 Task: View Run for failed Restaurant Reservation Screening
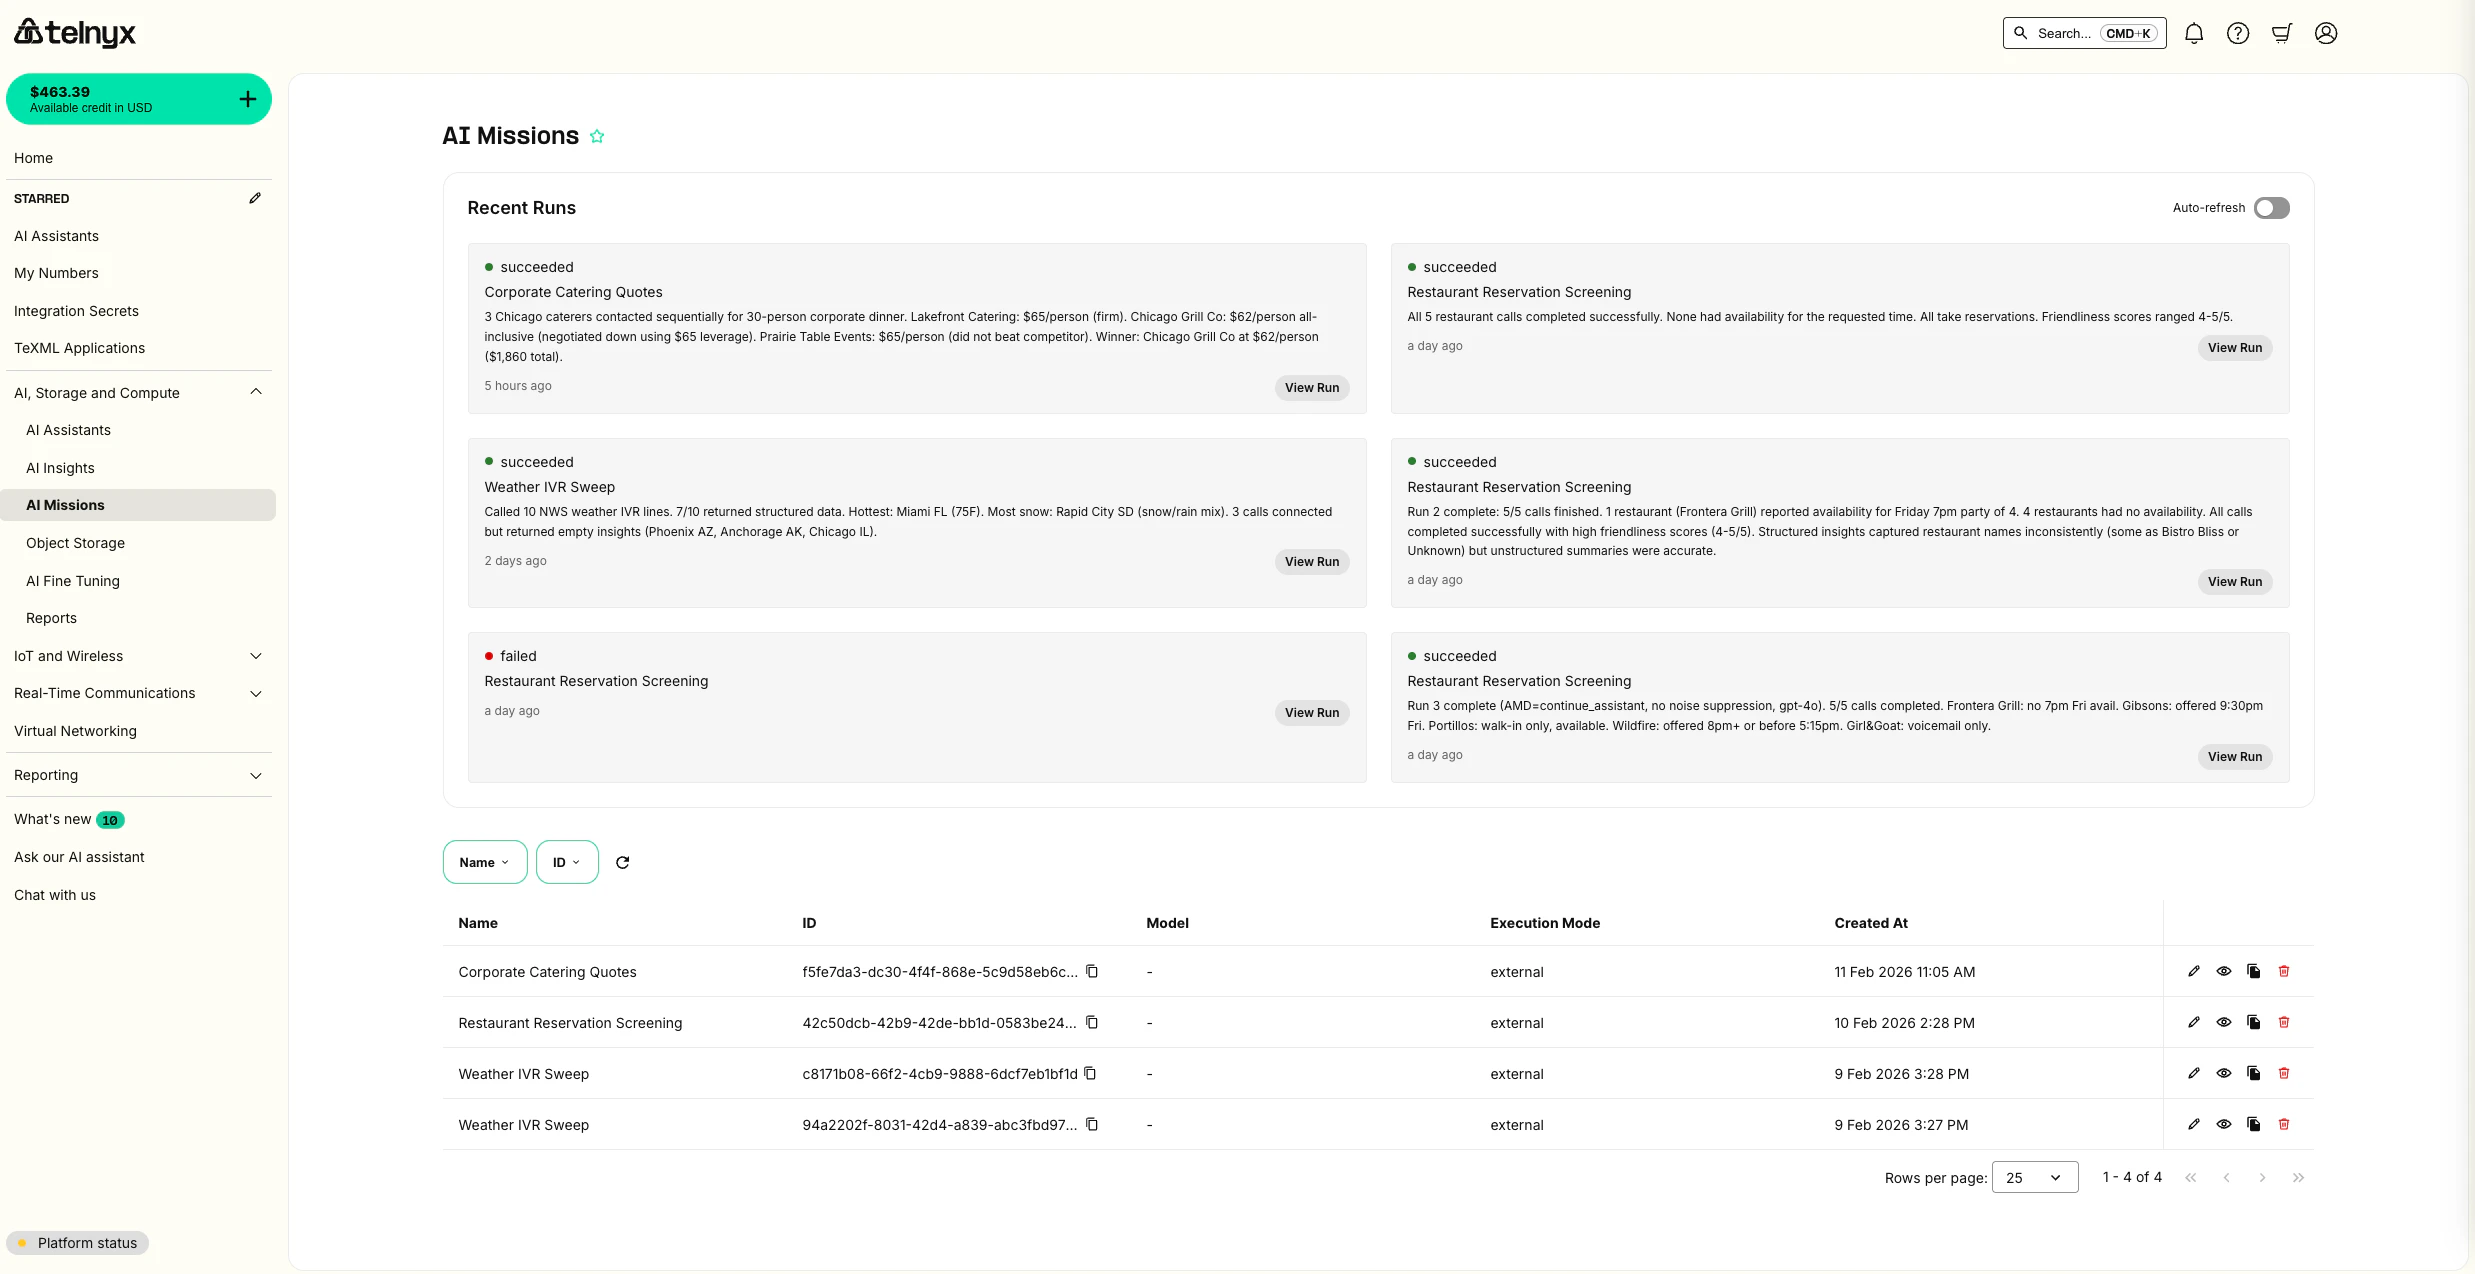[1311, 712]
